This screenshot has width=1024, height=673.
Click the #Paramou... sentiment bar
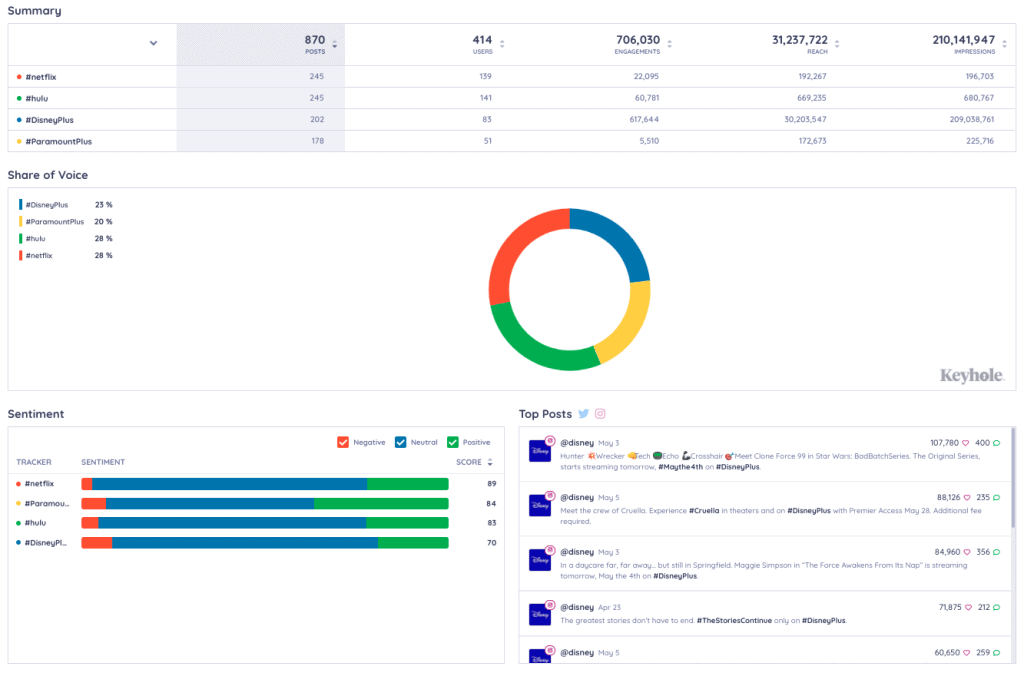click(x=264, y=503)
